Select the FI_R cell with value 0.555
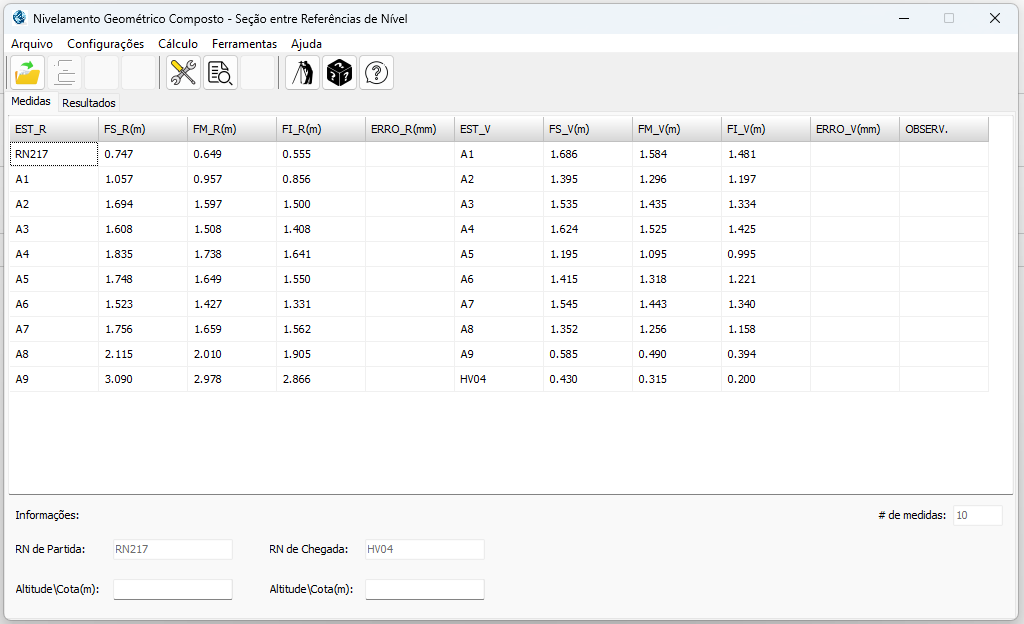1024x624 pixels. point(321,154)
